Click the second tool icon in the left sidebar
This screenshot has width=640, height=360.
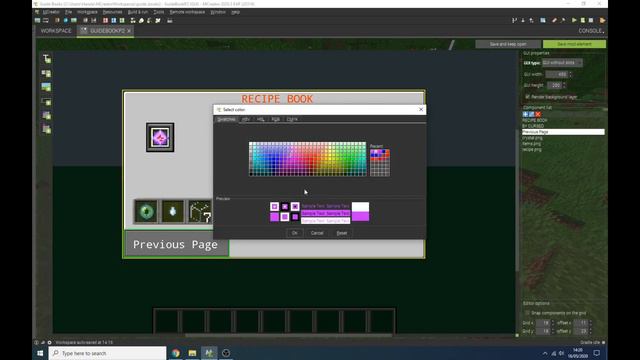pyautogui.click(x=47, y=73)
